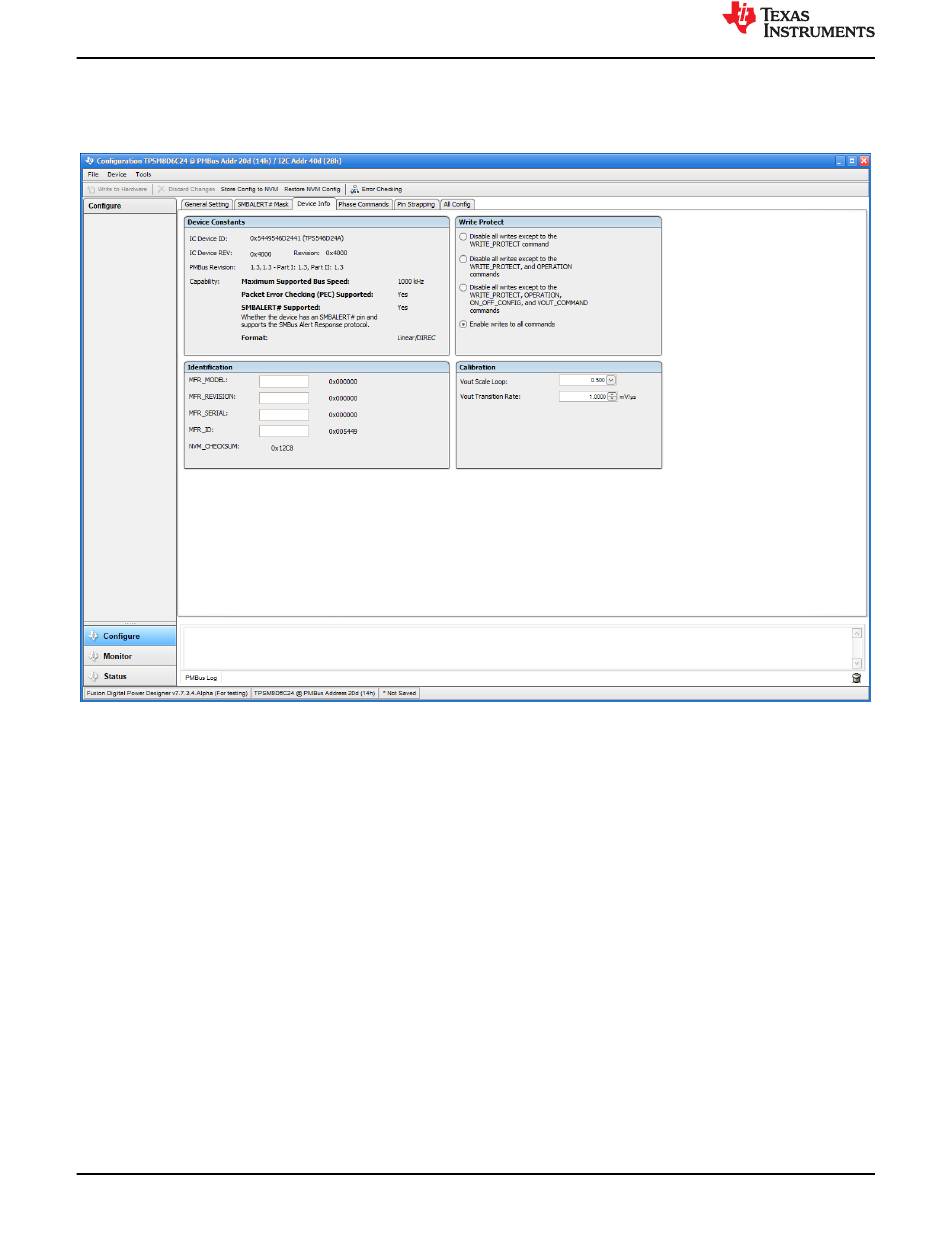Screen dimensions: 950x1237
Task: Select the Device Info tab
Action: pos(314,204)
